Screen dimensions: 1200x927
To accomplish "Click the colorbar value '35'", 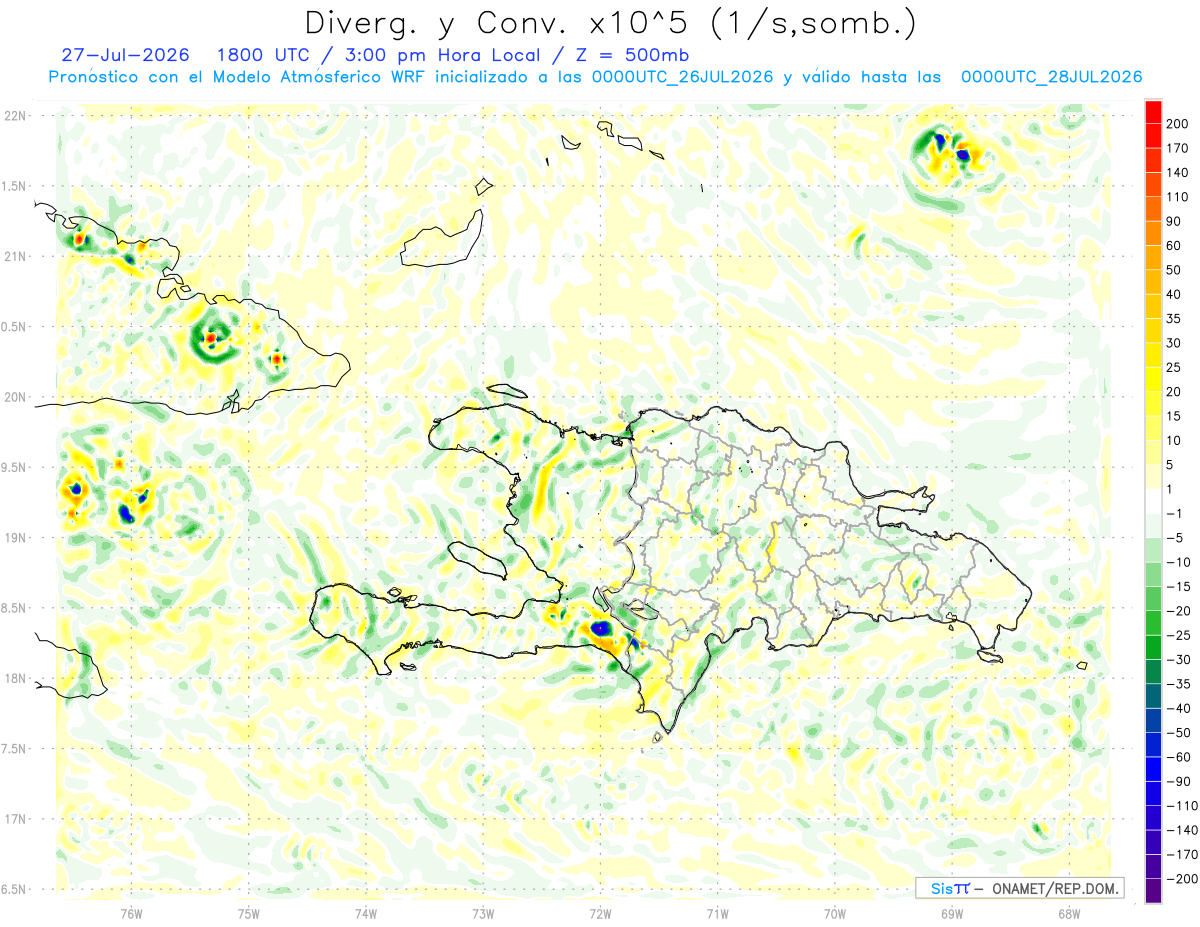I will coord(1174,319).
